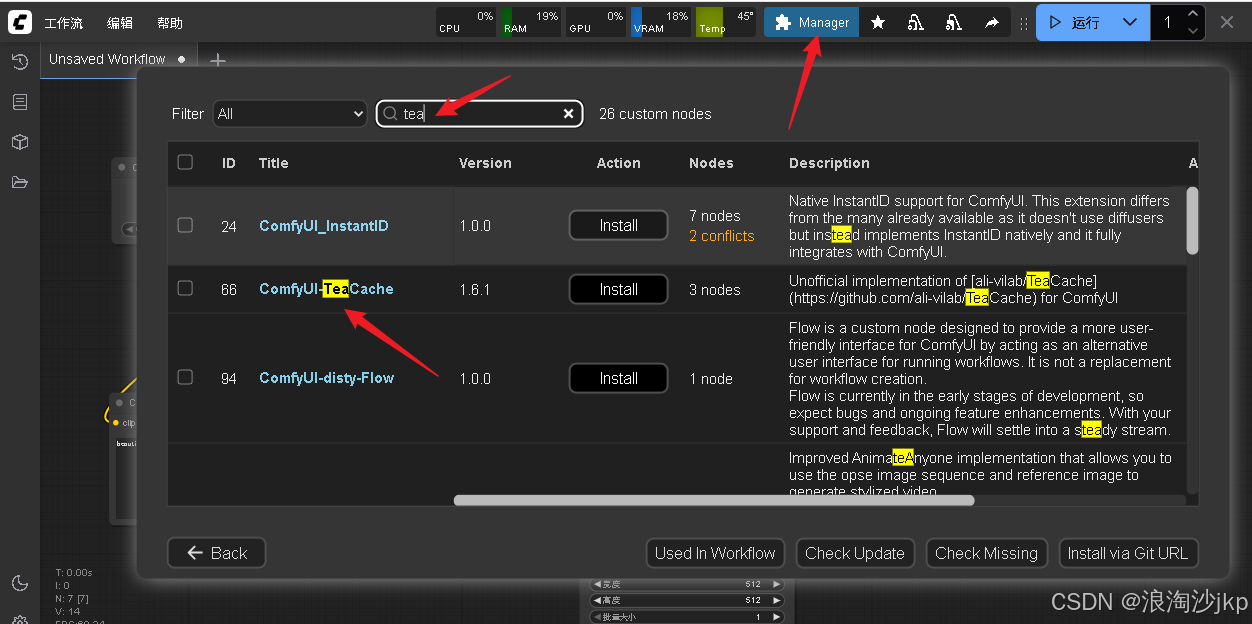This screenshot has width=1252, height=624.
Task: Click the ComfyUI logo icon
Action: click(20, 22)
